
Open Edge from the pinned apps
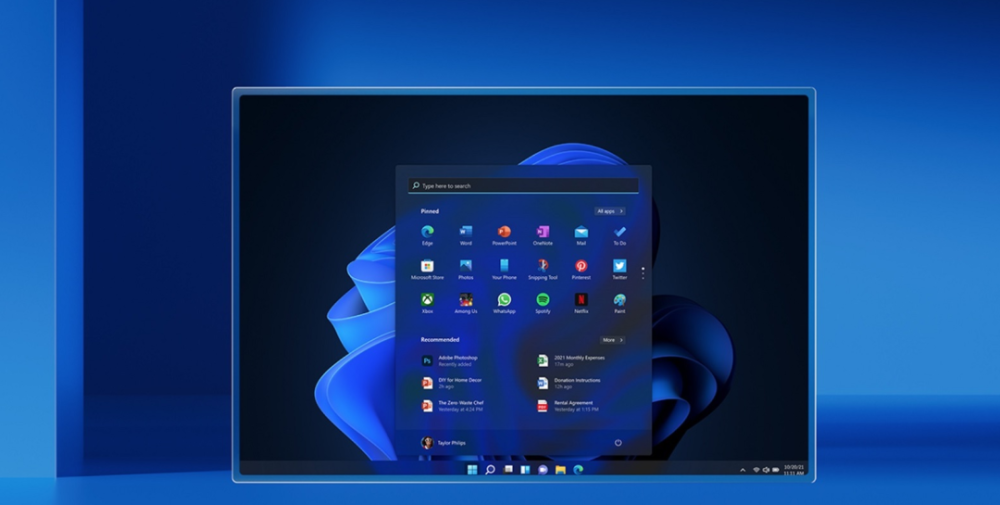point(427,235)
